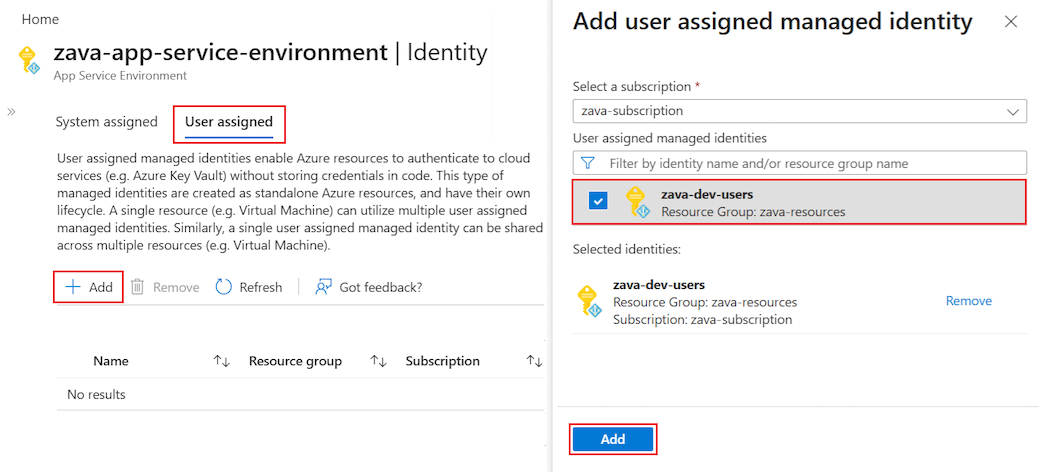The height and width of the screenshot is (472, 1045).
Task: Open the zava-subscription dropdown
Action: point(800,111)
